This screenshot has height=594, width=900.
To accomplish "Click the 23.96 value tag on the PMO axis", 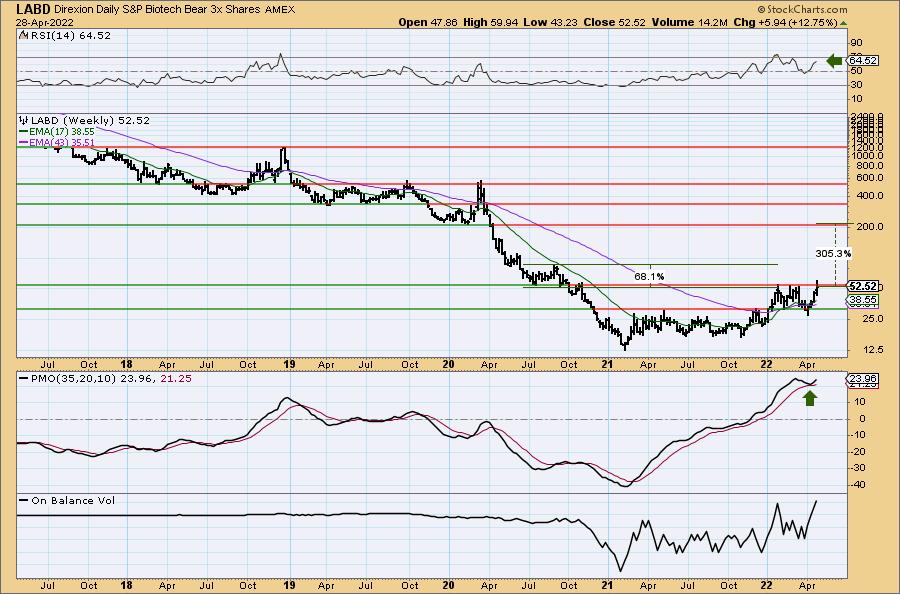I will coord(863,379).
